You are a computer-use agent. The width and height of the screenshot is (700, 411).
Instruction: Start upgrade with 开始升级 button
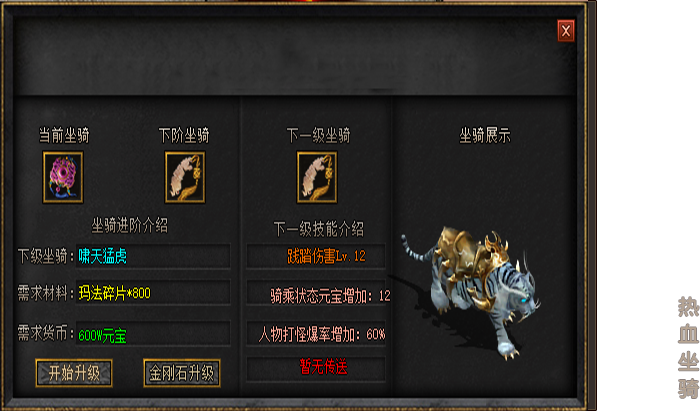pyautogui.click(x=74, y=373)
